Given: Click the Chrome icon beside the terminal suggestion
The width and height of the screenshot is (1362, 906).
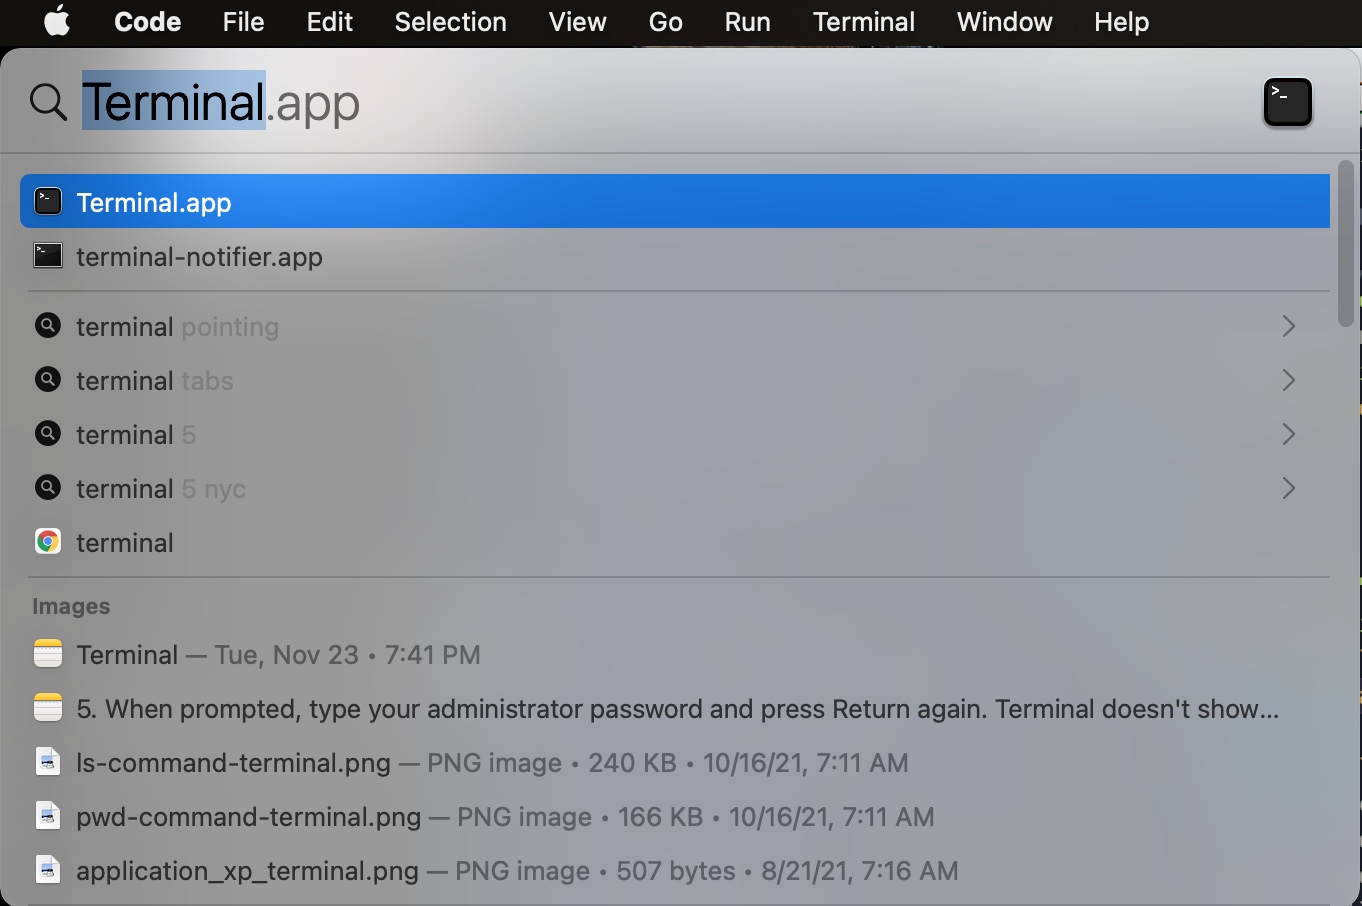Looking at the screenshot, I should 47,541.
